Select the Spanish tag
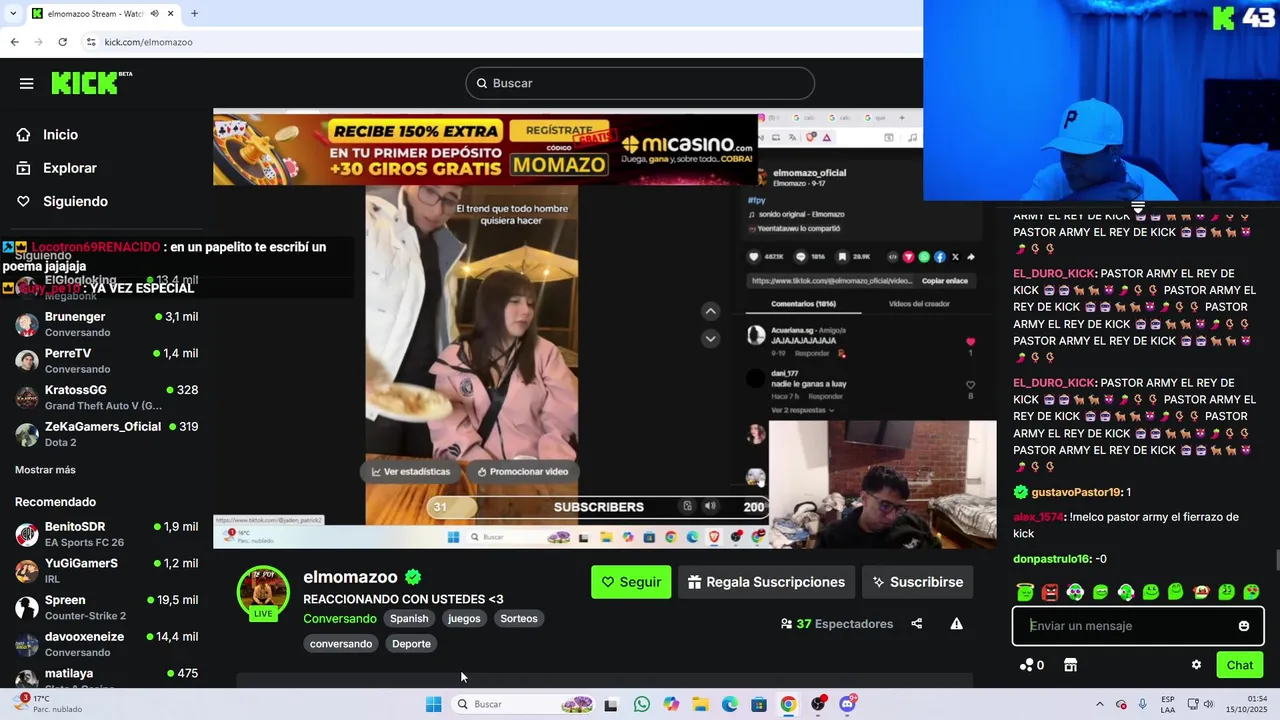The image size is (1280, 720). [409, 618]
